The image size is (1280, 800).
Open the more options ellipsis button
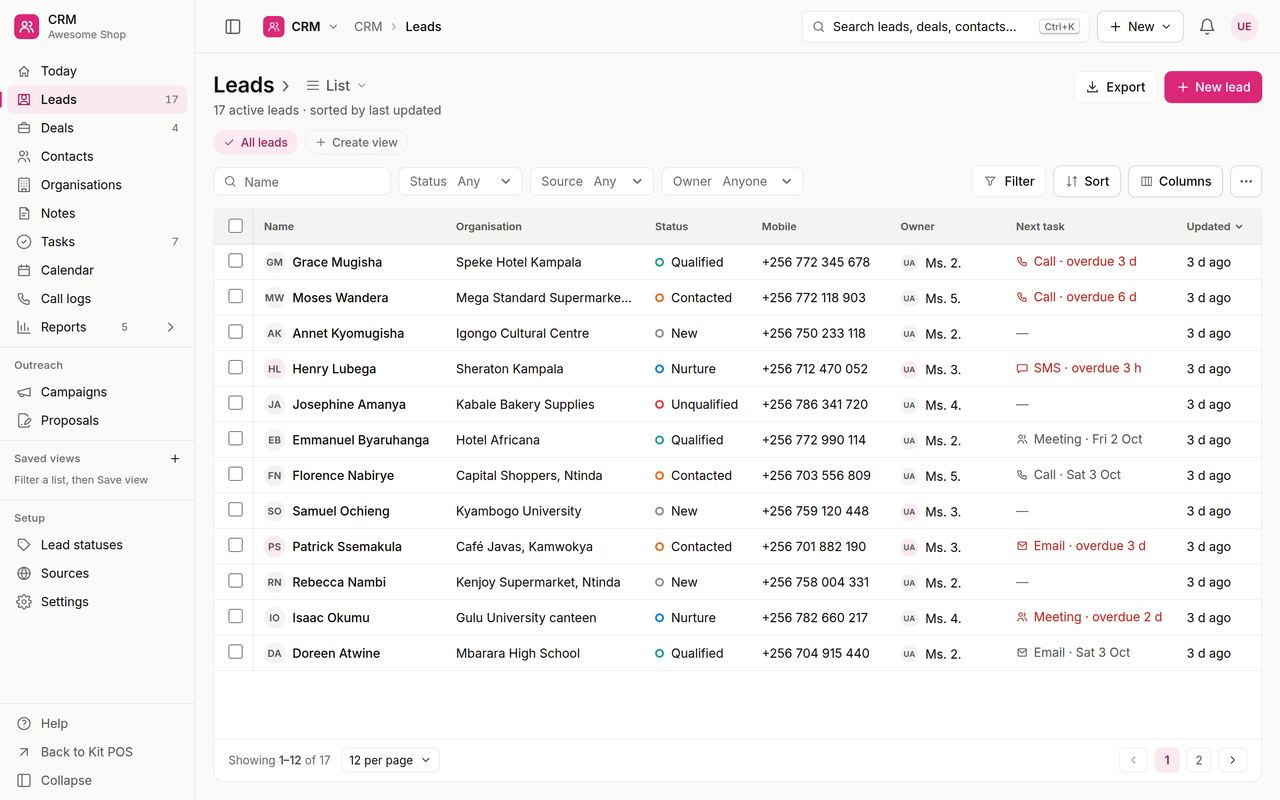tap(1246, 181)
